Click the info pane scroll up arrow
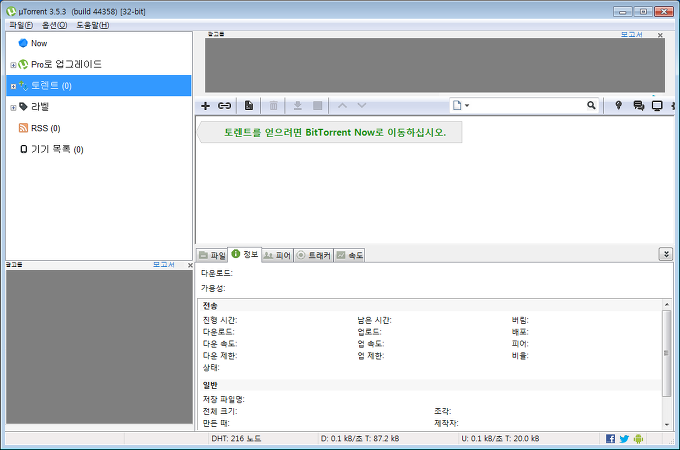This screenshot has width=680, height=450. pyautogui.click(x=666, y=305)
